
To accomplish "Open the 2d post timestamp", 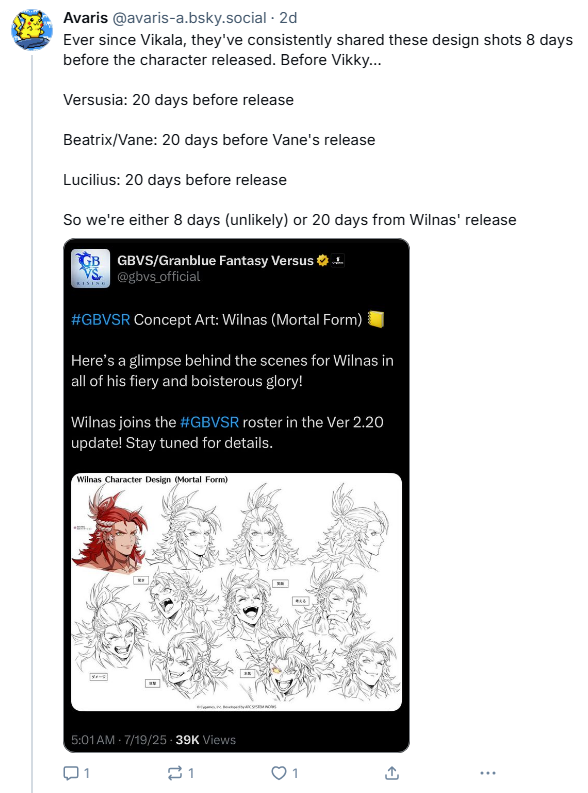I will (x=288, y=18).
